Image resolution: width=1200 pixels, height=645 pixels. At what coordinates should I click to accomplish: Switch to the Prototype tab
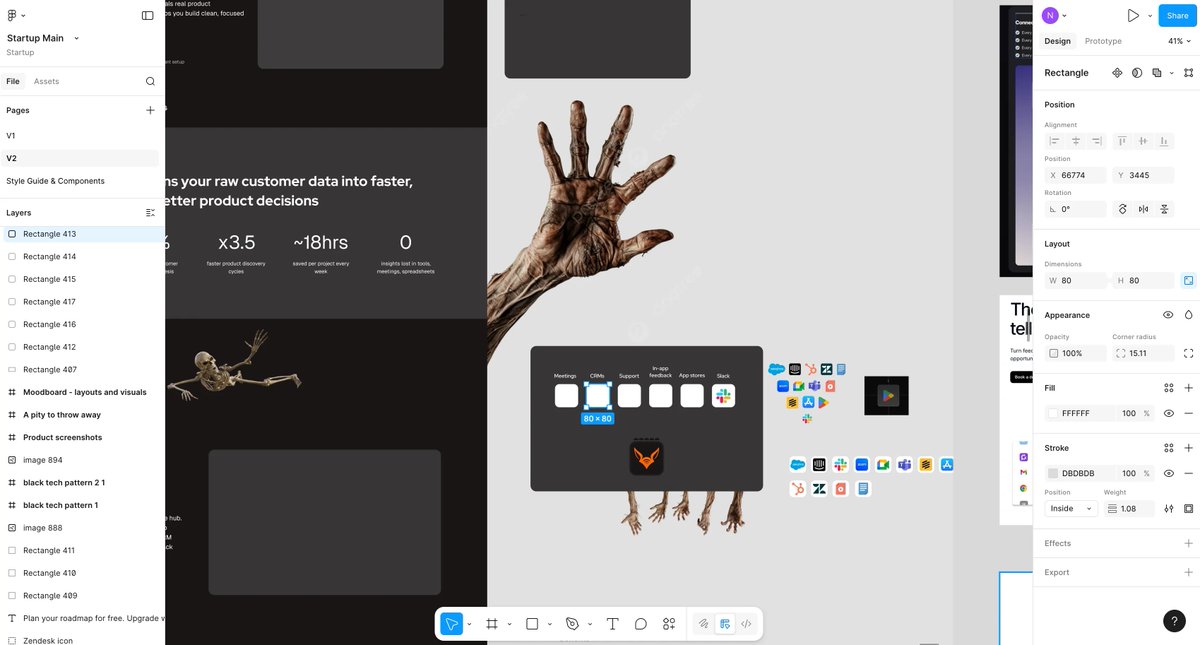(1103, 41)
